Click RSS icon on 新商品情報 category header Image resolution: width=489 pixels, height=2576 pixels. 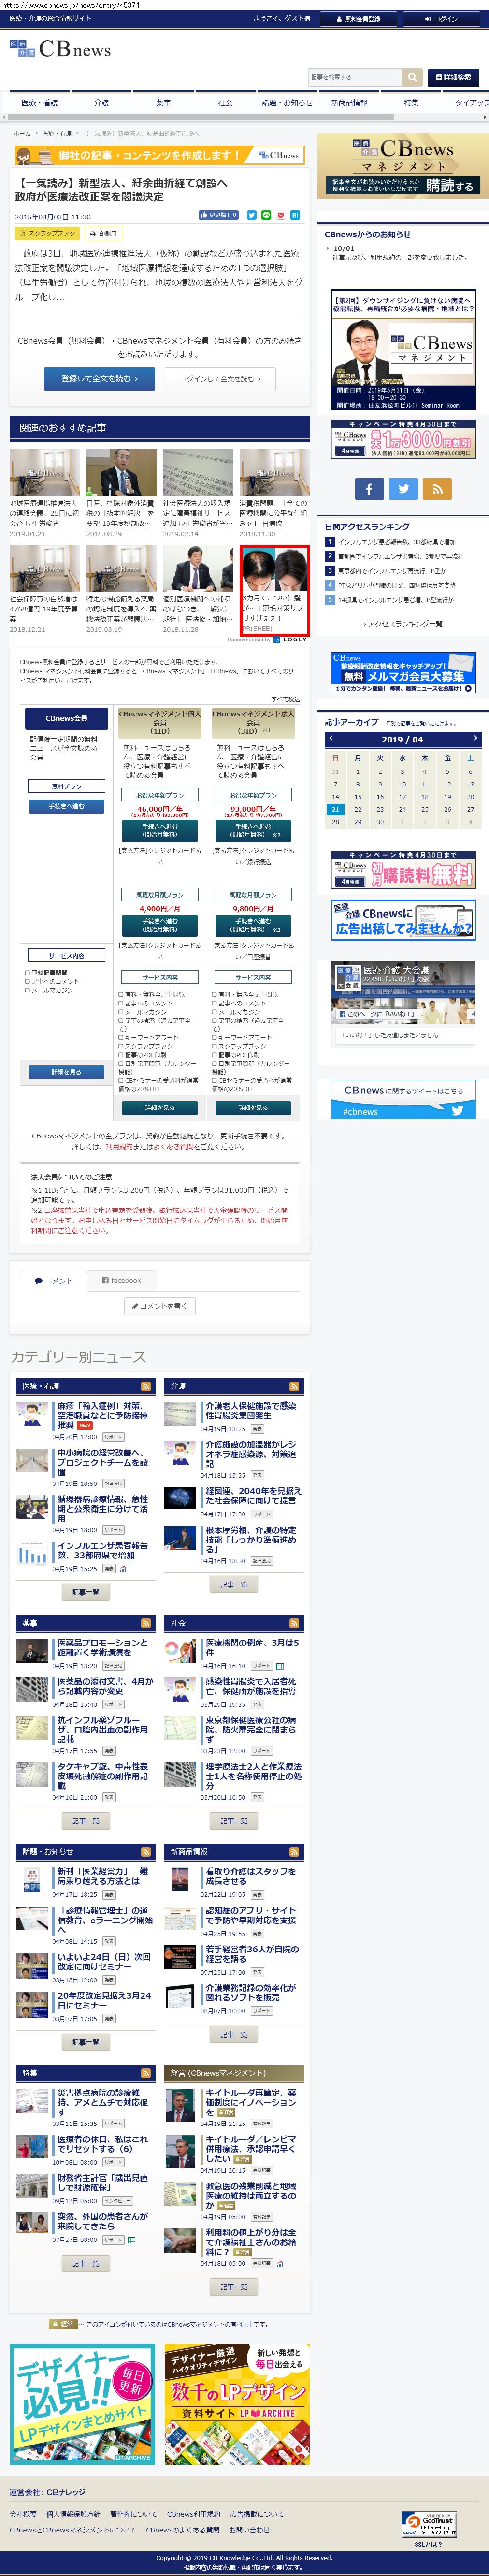[294, 1851]
